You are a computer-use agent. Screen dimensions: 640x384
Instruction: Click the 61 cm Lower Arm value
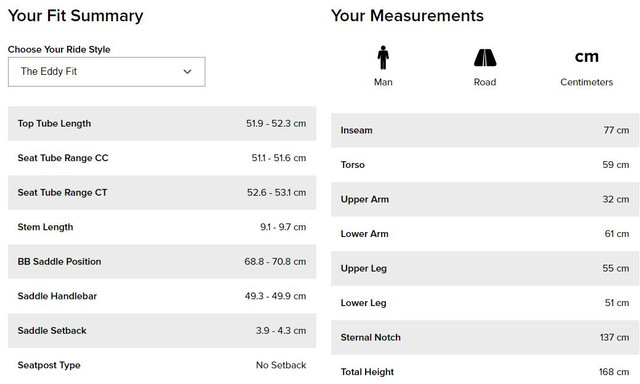pyautogui.click(x=617, y=234)
